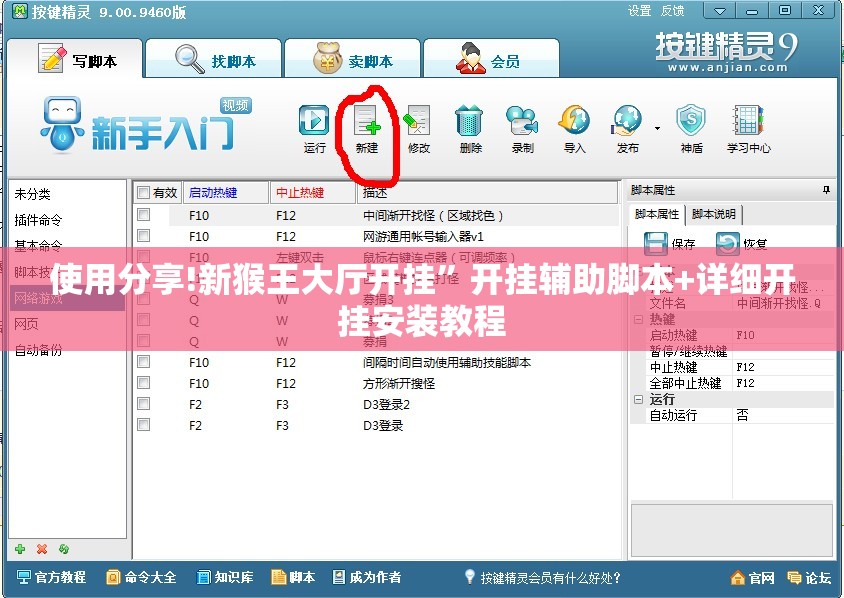Open 反馈 in the title bar
This screenshot has width=844, height=598.
[672, 10]
